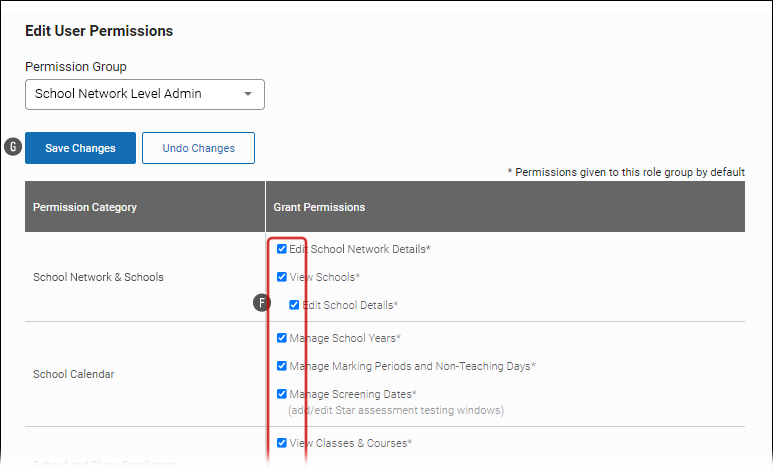This screenshot has height=473, width=773.
Task: Click the Save Changes button
Action: (80, 148)
